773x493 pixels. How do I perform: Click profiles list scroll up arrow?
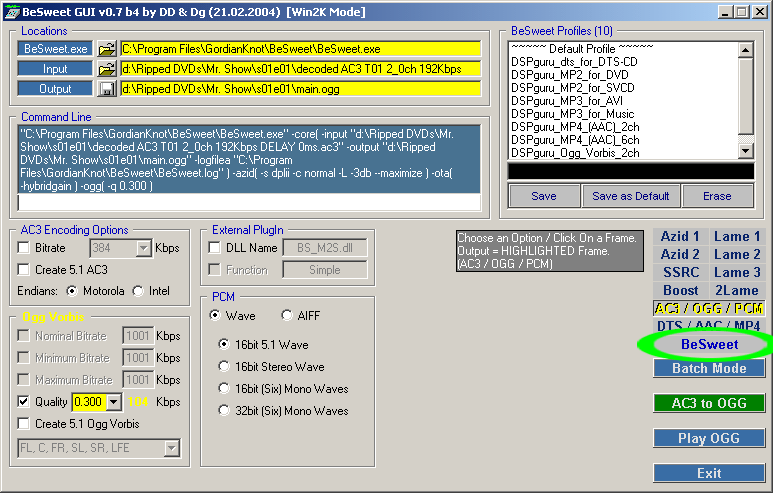pyautogui.click(x=746, y=50)
